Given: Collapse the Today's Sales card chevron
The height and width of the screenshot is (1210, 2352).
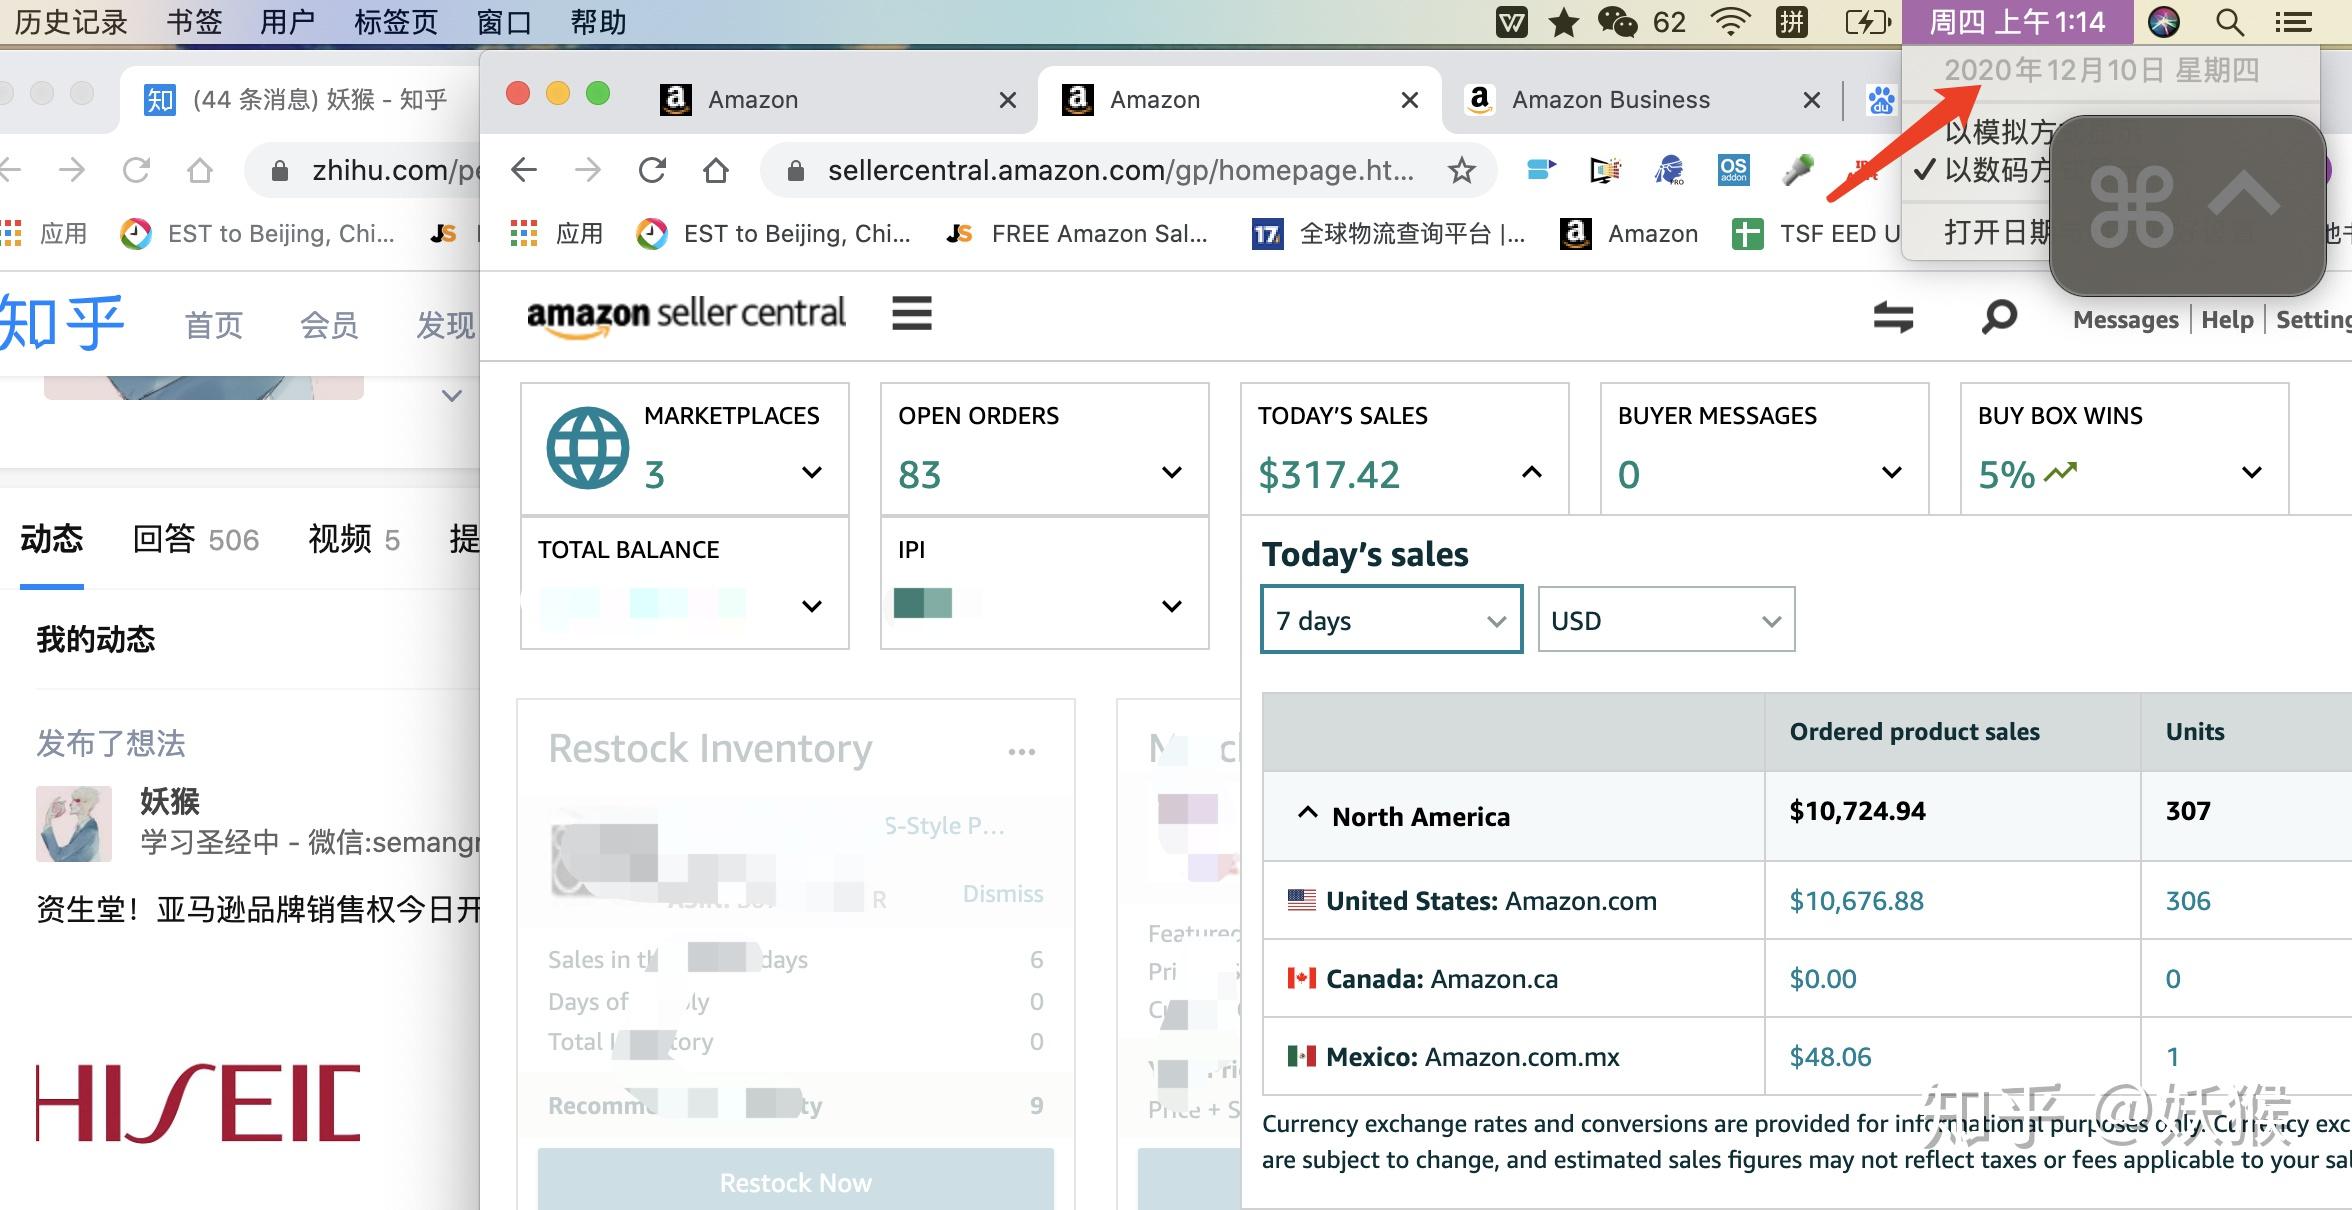Looking at the screenshot, I should (1531, 472).
